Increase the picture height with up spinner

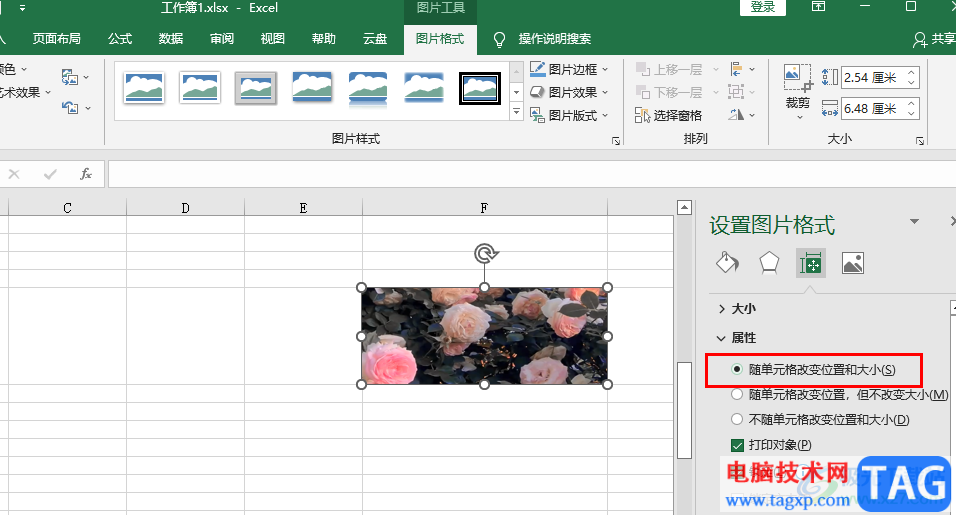click(x=911, y=73)
